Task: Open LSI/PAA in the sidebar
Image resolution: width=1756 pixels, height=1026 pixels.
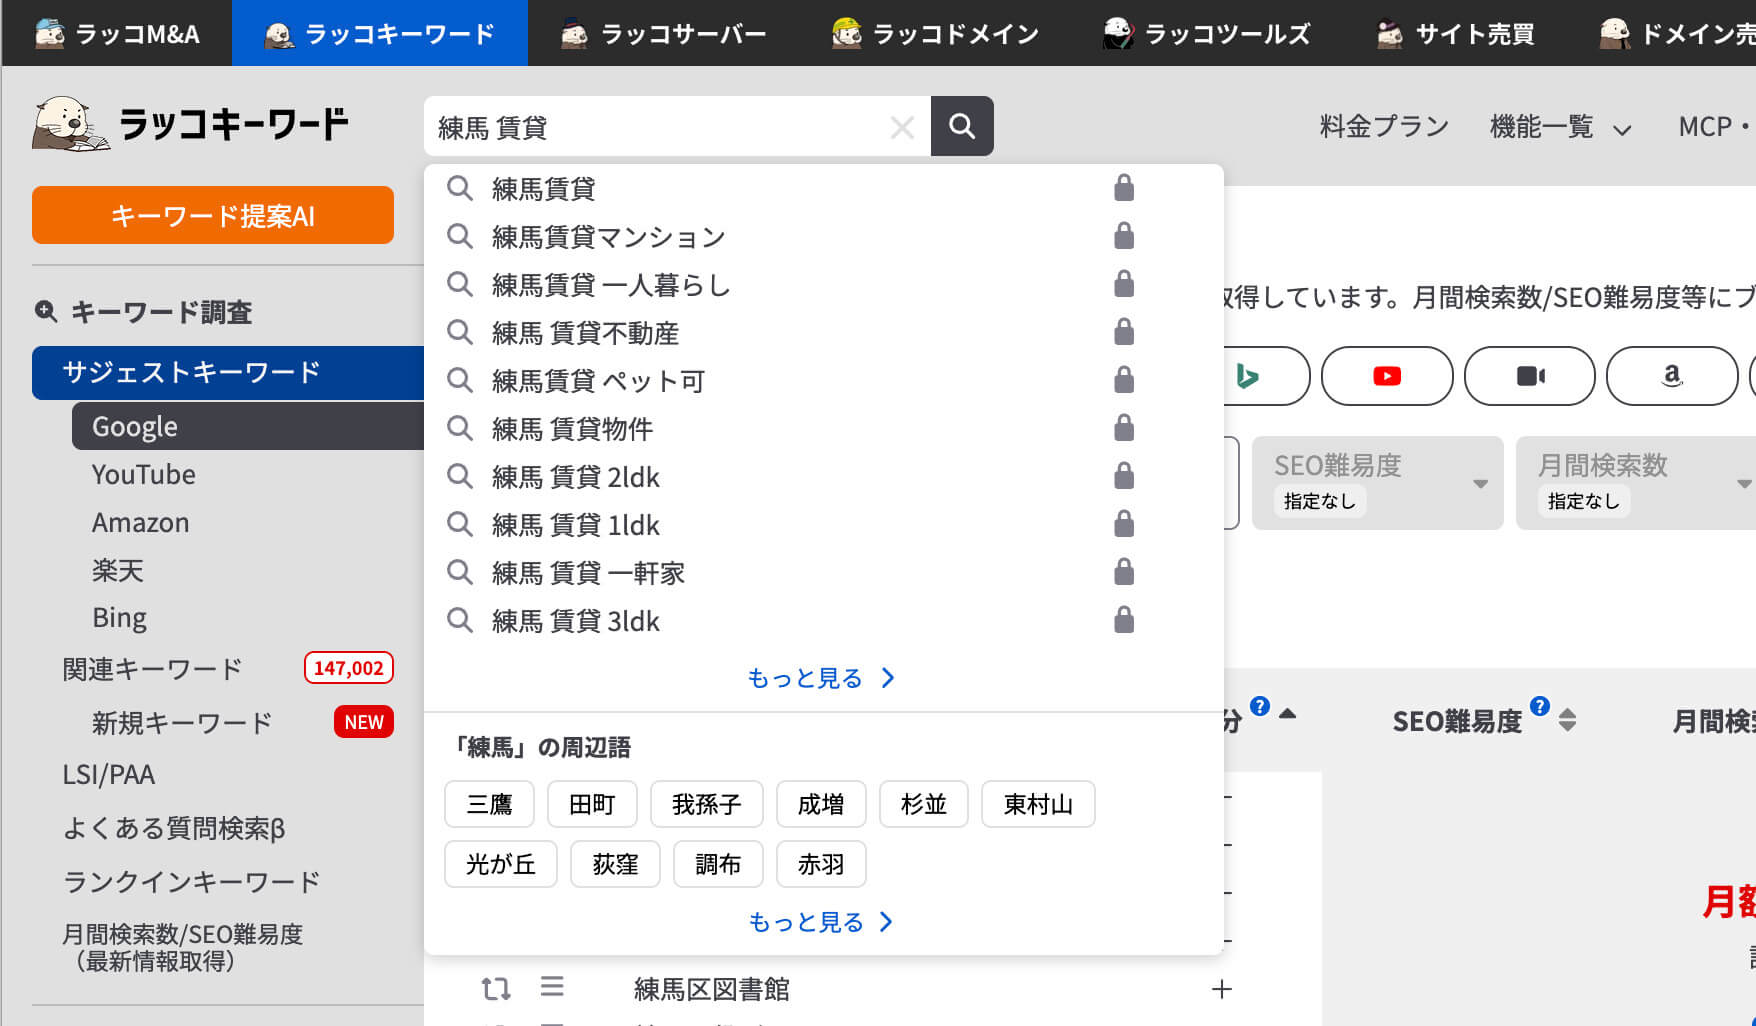Action: pyautogui.click(x=108, y=774)
